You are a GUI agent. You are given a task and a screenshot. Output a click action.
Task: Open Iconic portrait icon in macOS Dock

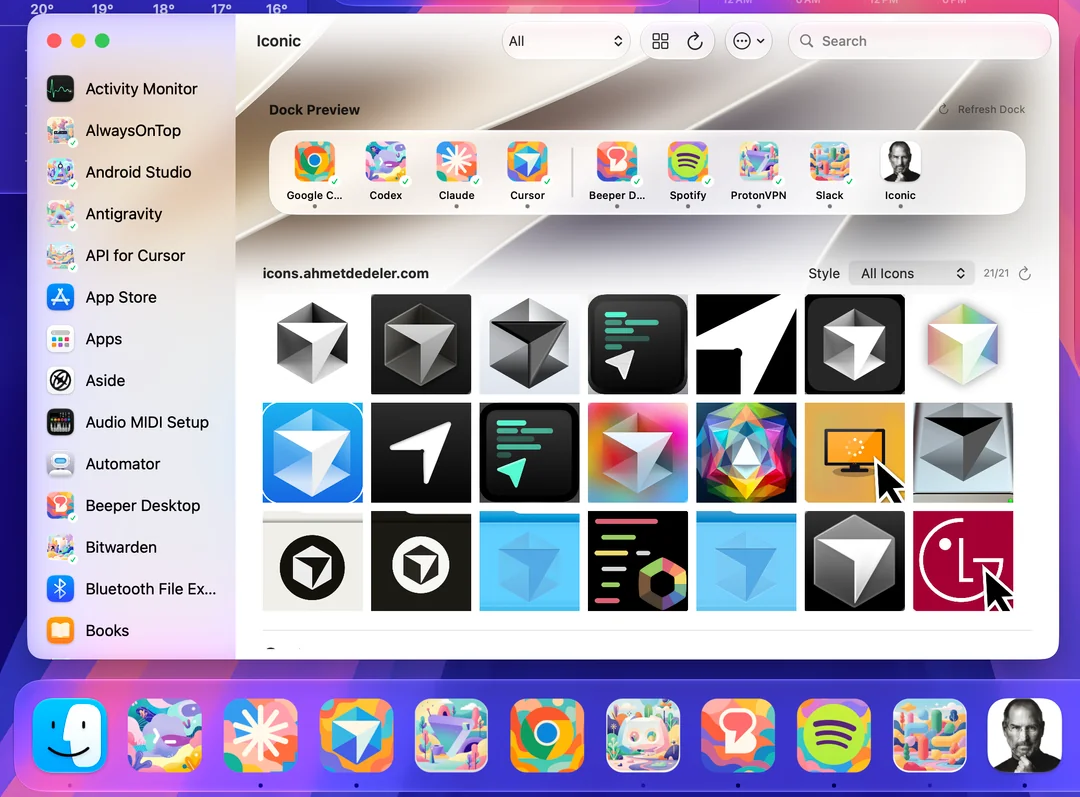(1024, 735)
